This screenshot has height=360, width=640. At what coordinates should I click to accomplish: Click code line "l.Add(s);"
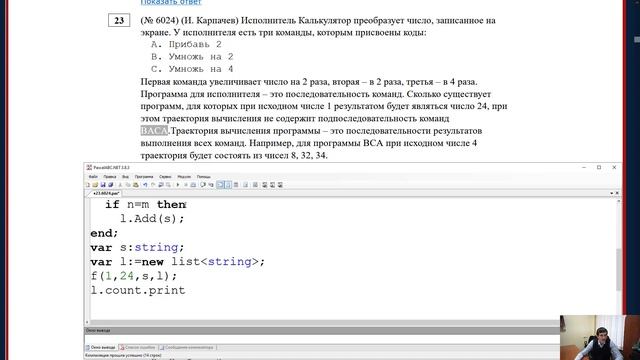pyautogui.click(x=152, y=219)
